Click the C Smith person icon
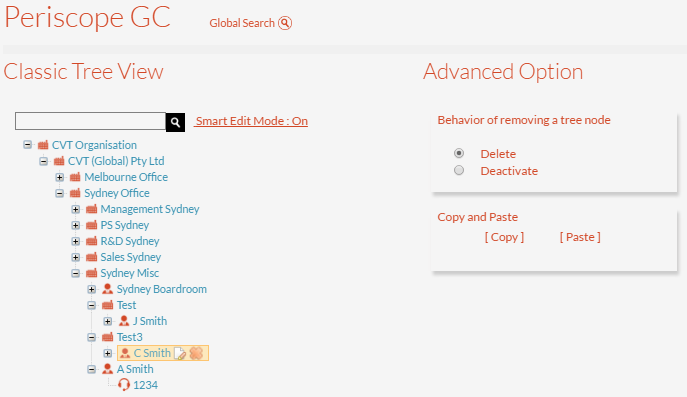 [x=125, y=353]
